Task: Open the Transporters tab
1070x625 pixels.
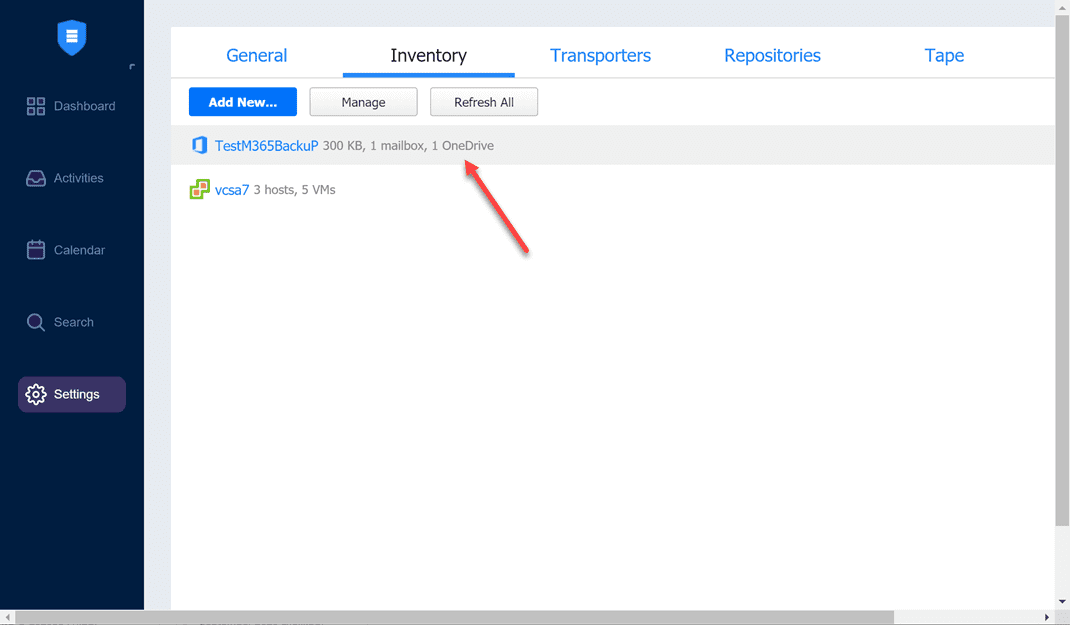Action: tap(600, 56)
